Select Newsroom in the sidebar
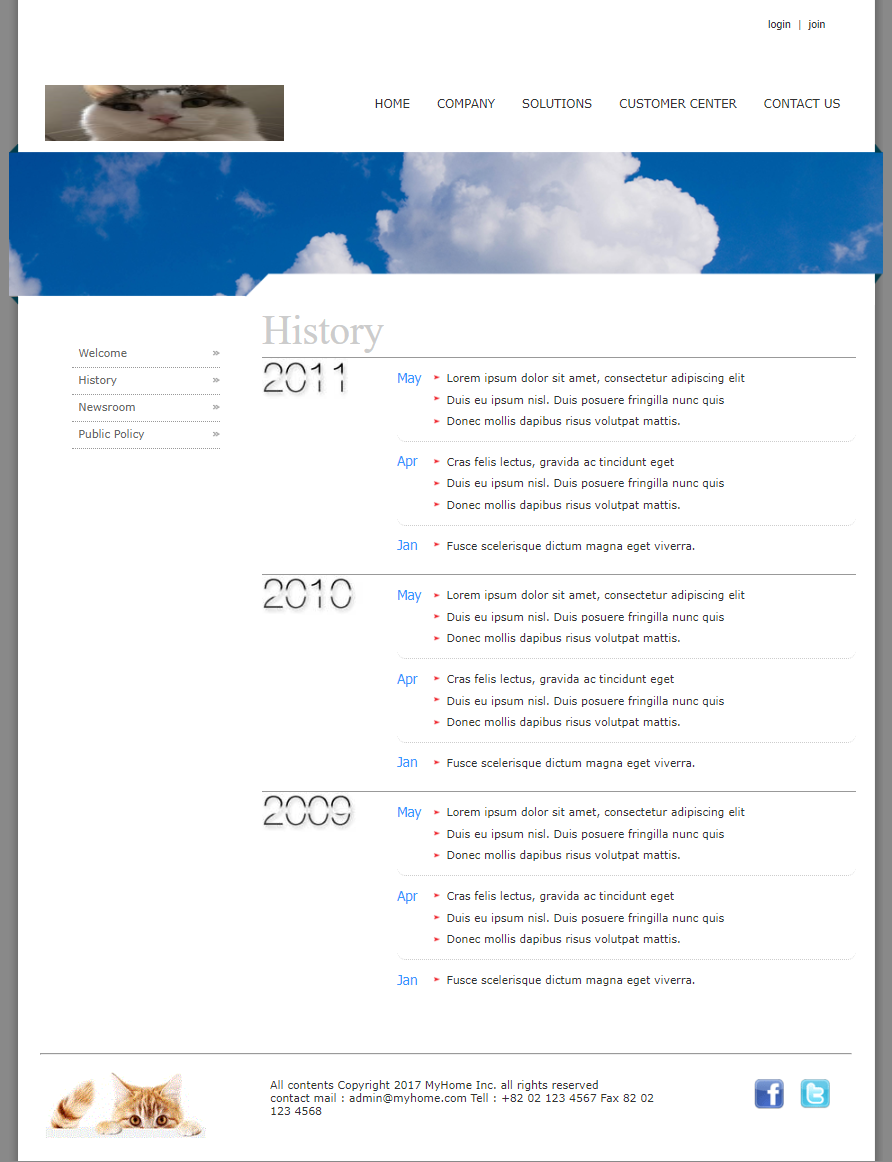Image resolution: width=892 pixels, height=1162 pixels. 107,407
